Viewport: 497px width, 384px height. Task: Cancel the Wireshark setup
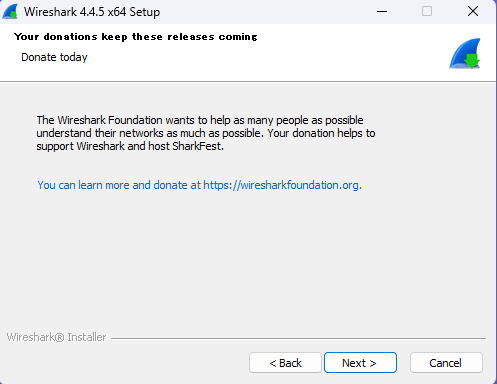[446, 362]
